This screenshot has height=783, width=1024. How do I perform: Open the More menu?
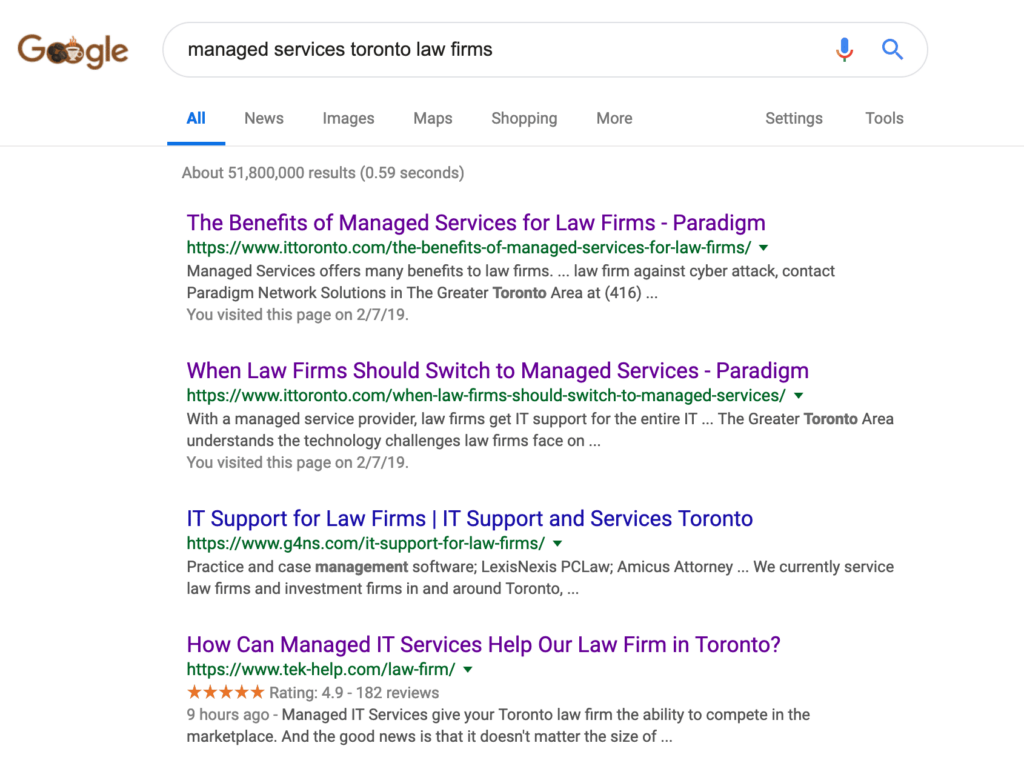(x=614, y=118)
